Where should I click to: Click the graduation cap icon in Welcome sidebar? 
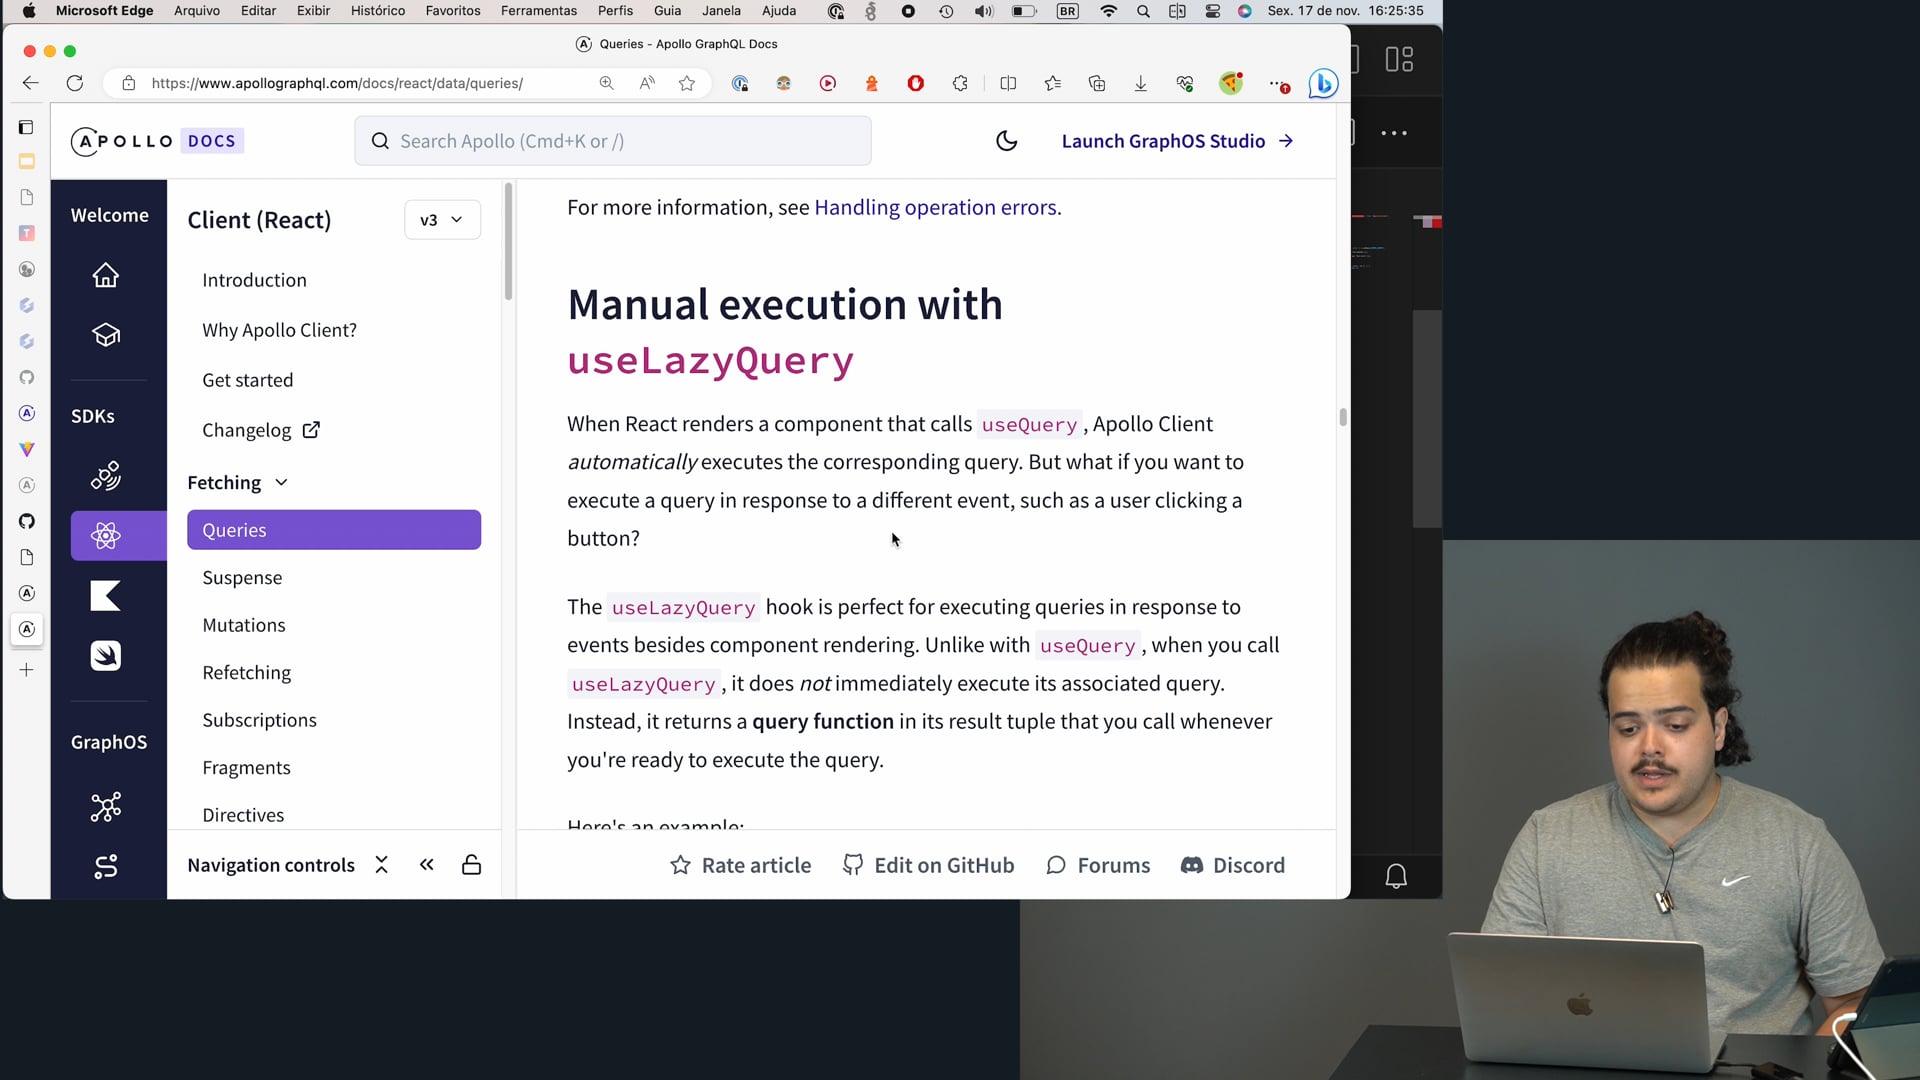point(106,335)
